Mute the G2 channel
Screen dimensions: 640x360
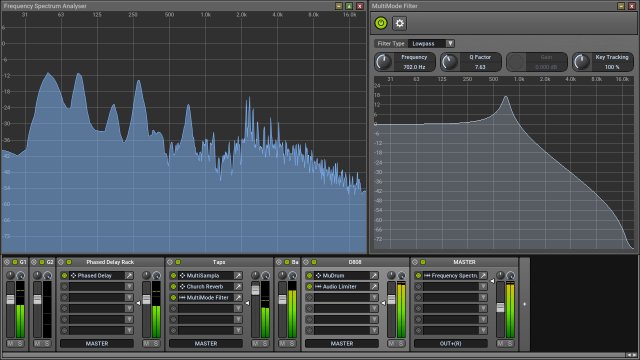[x=38, y=344]
